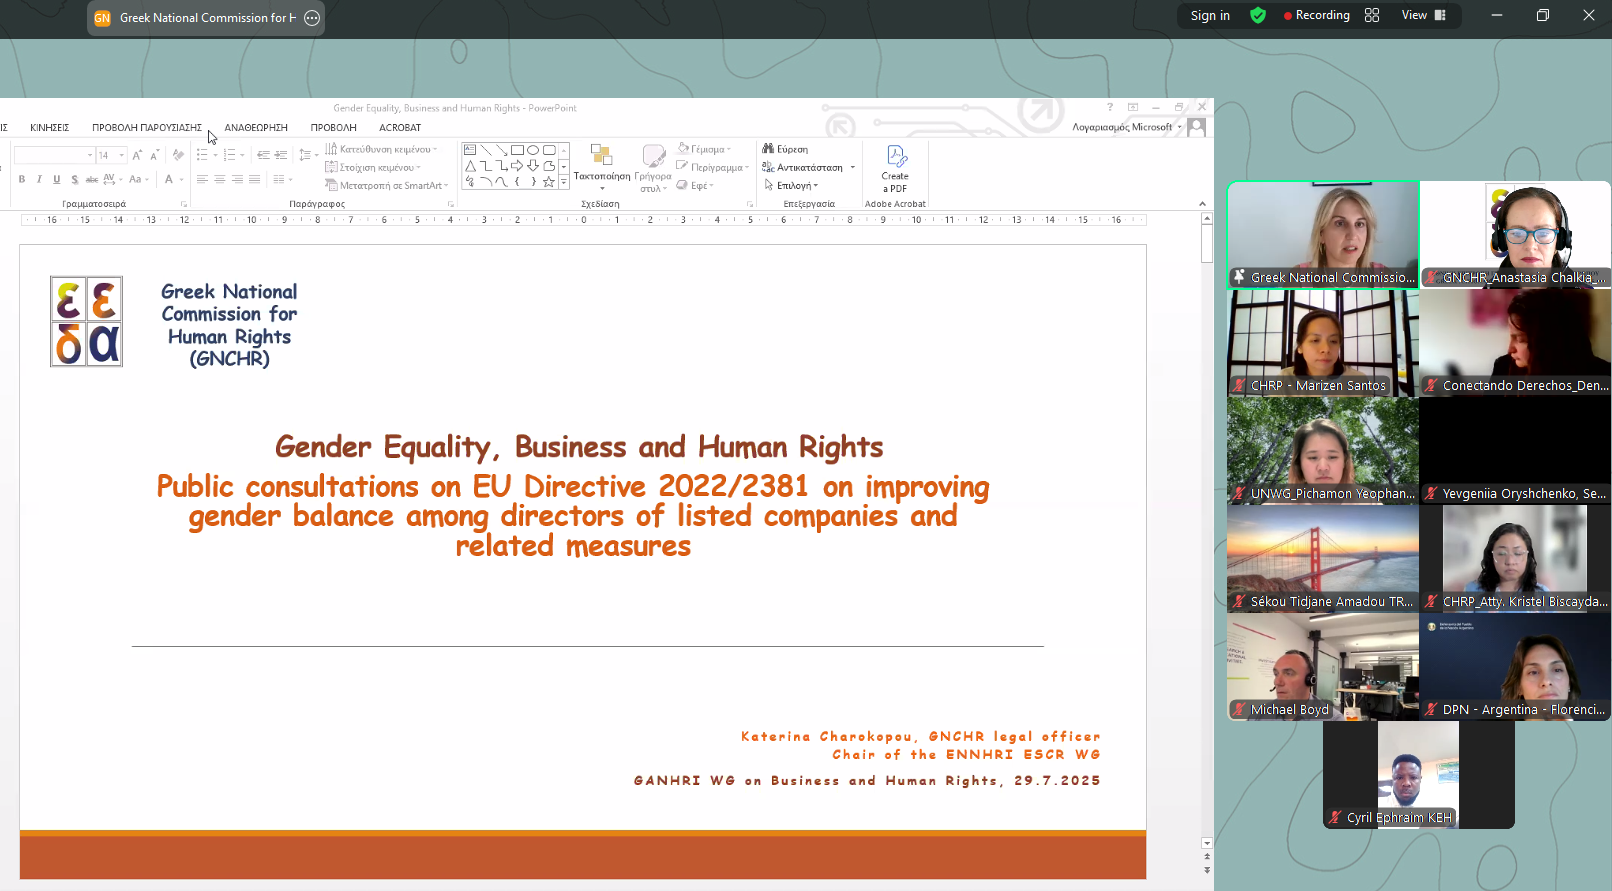Select Cyril Ephraim KEH video thumbnail
Image resolution: width=1612 pixels, height=891 pixels.
click(1419, 775)
